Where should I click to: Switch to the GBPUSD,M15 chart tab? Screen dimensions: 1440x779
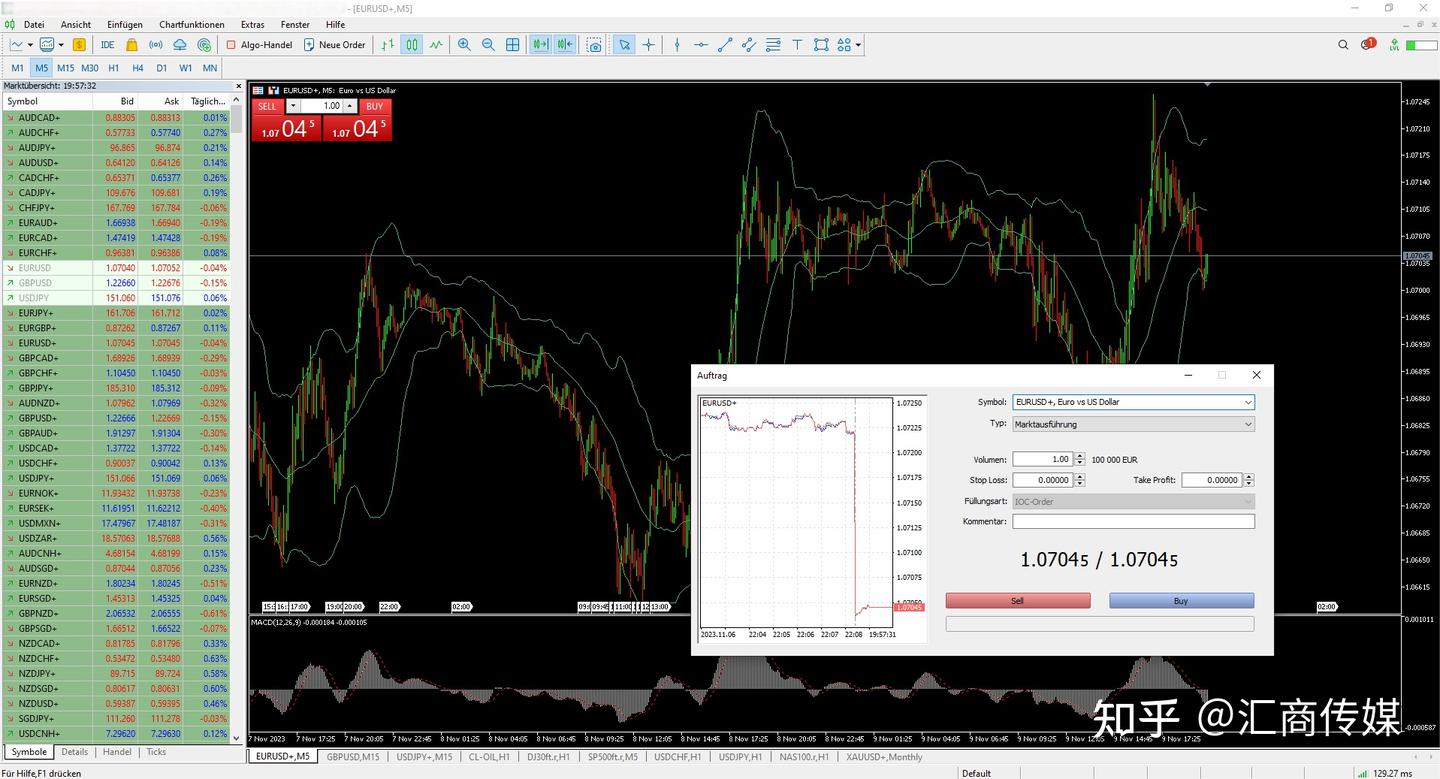coord(352,757)
